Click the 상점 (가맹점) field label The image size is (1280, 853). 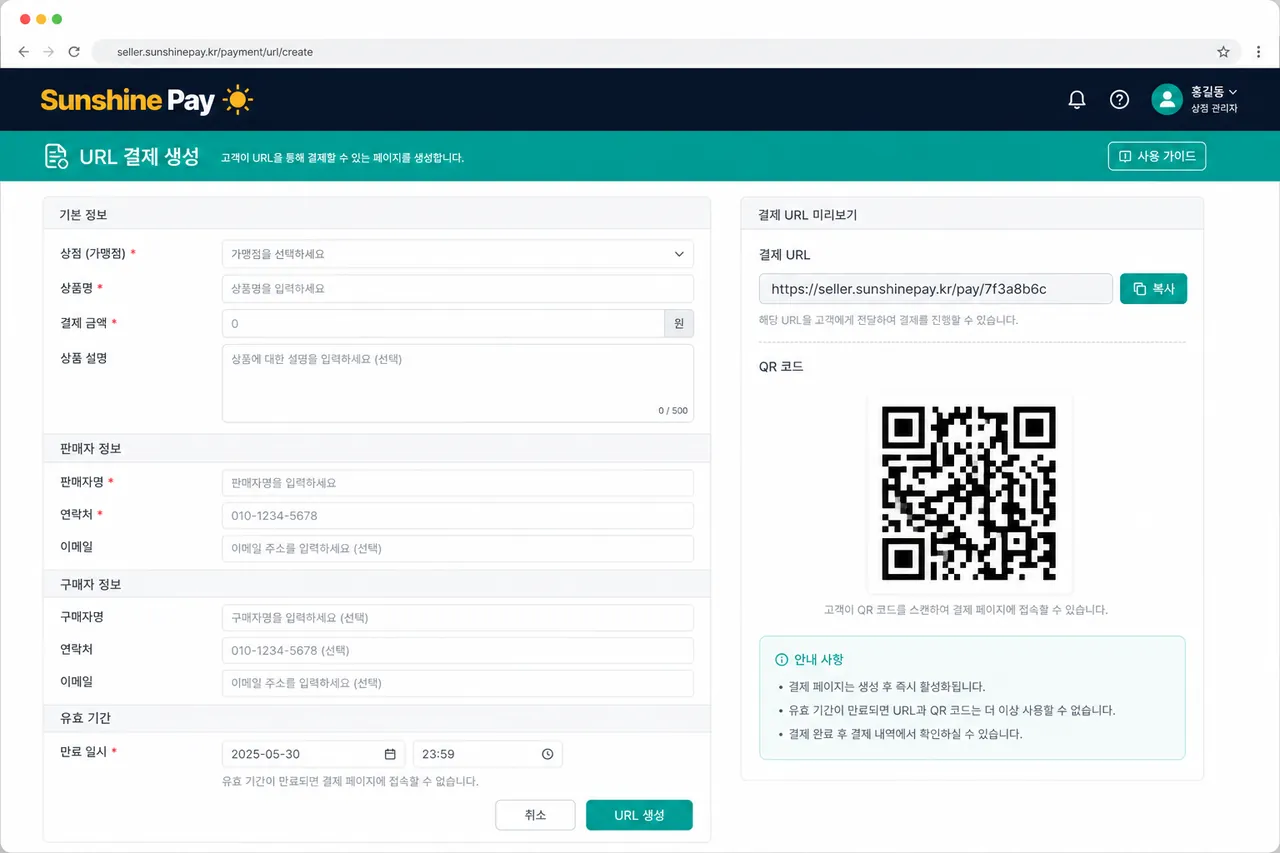coord(93,253)
